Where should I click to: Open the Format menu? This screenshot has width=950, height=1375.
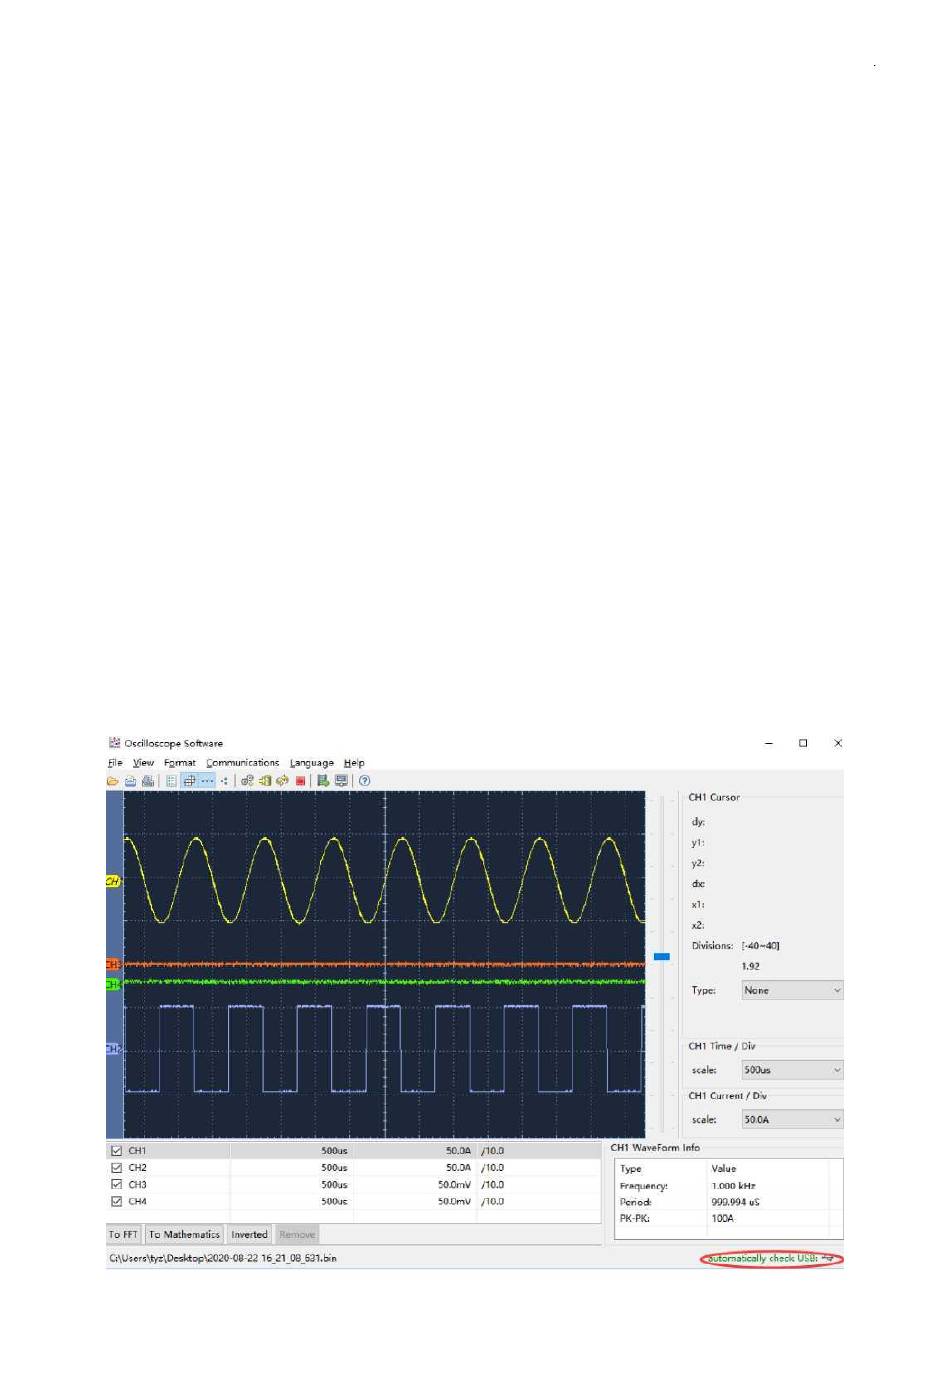pyautogui.click(x=180, y=763)
